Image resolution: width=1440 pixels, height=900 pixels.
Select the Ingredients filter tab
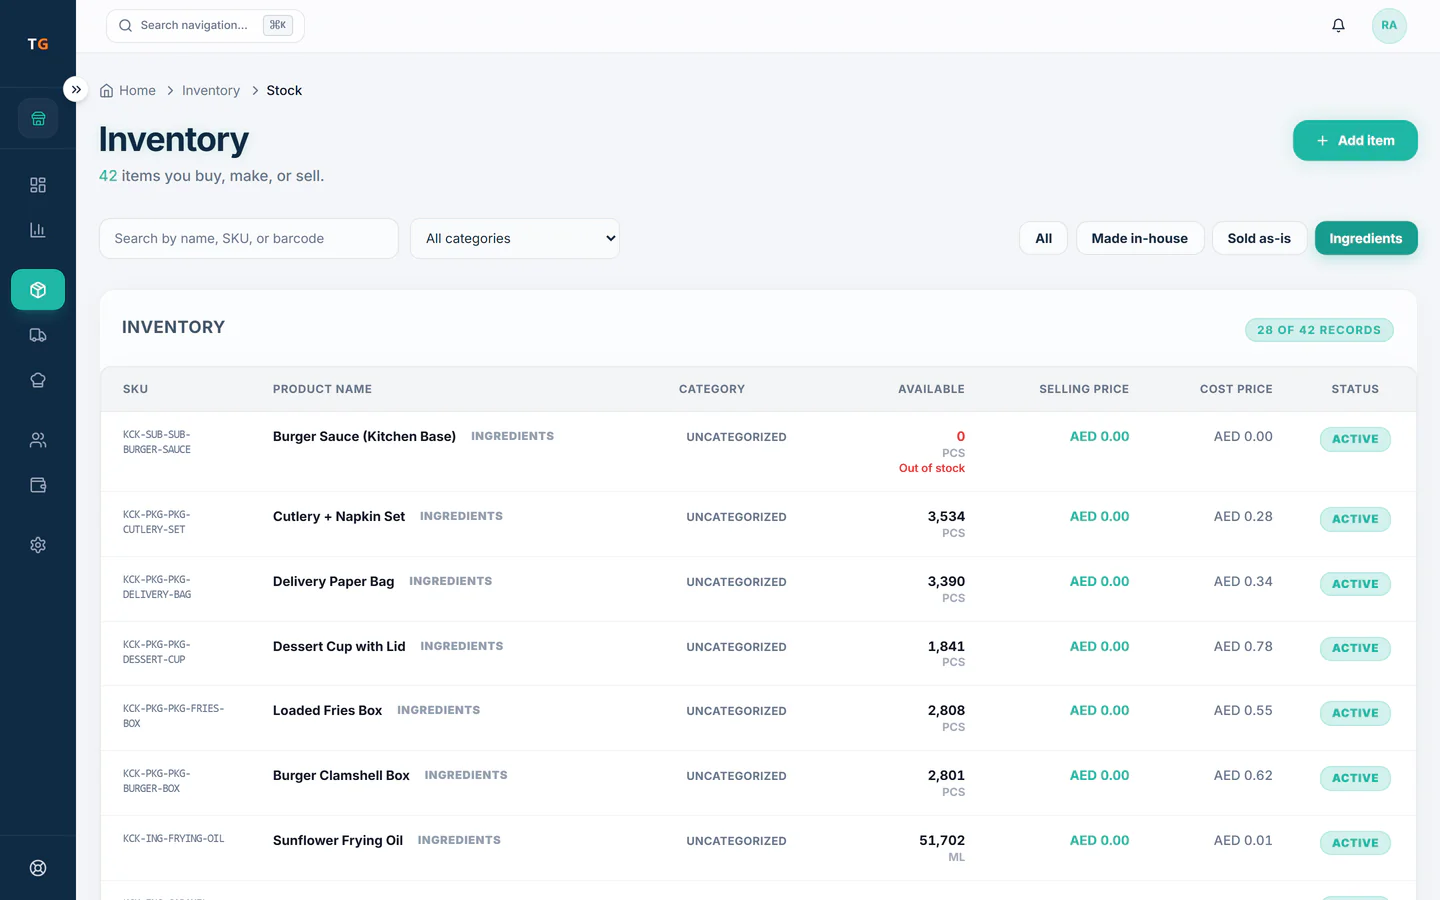tap(1366, 239)
